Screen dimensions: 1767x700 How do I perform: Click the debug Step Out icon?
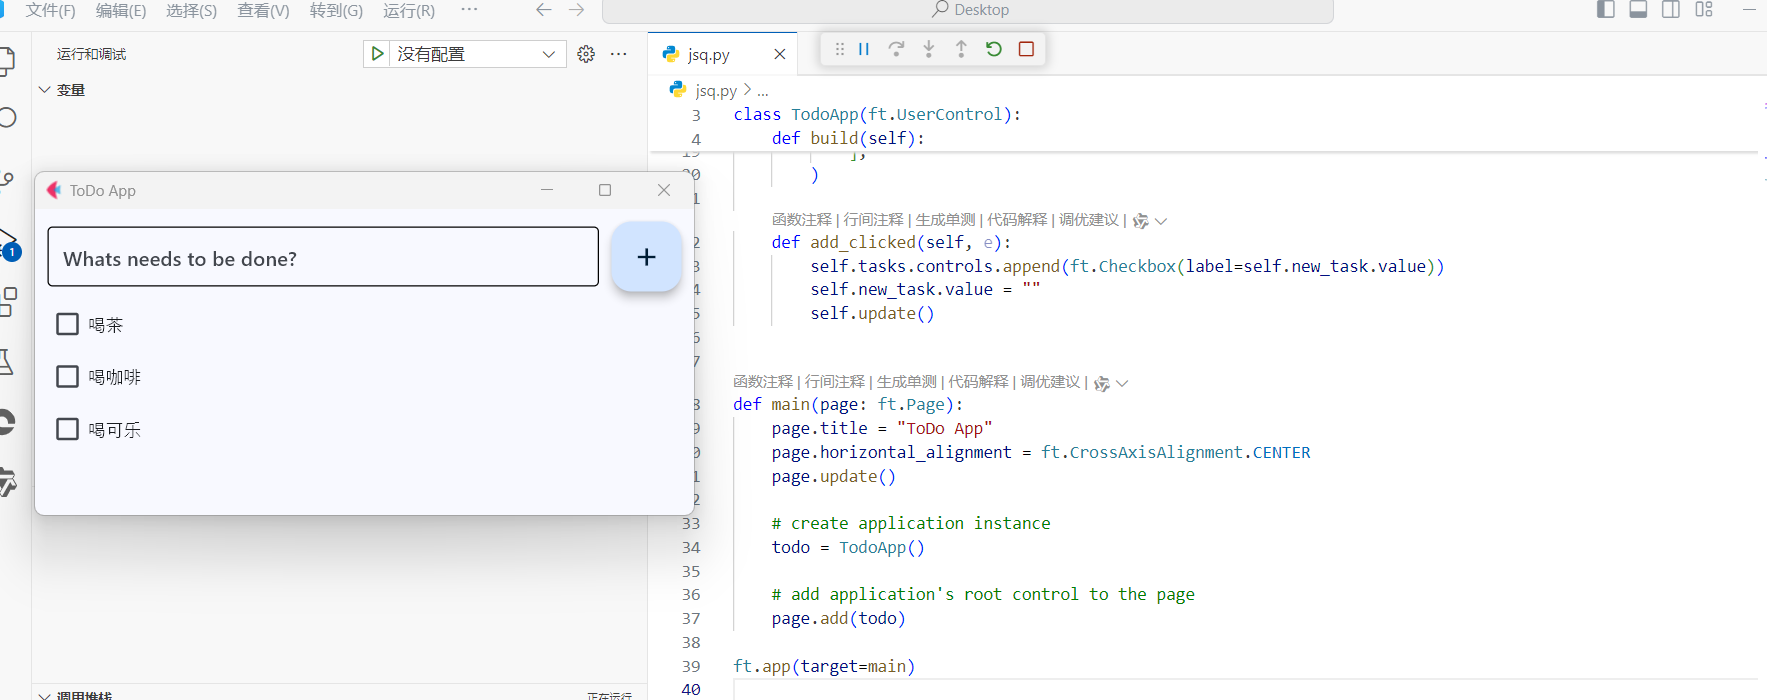pyautogui.click(x=961, y=49)
